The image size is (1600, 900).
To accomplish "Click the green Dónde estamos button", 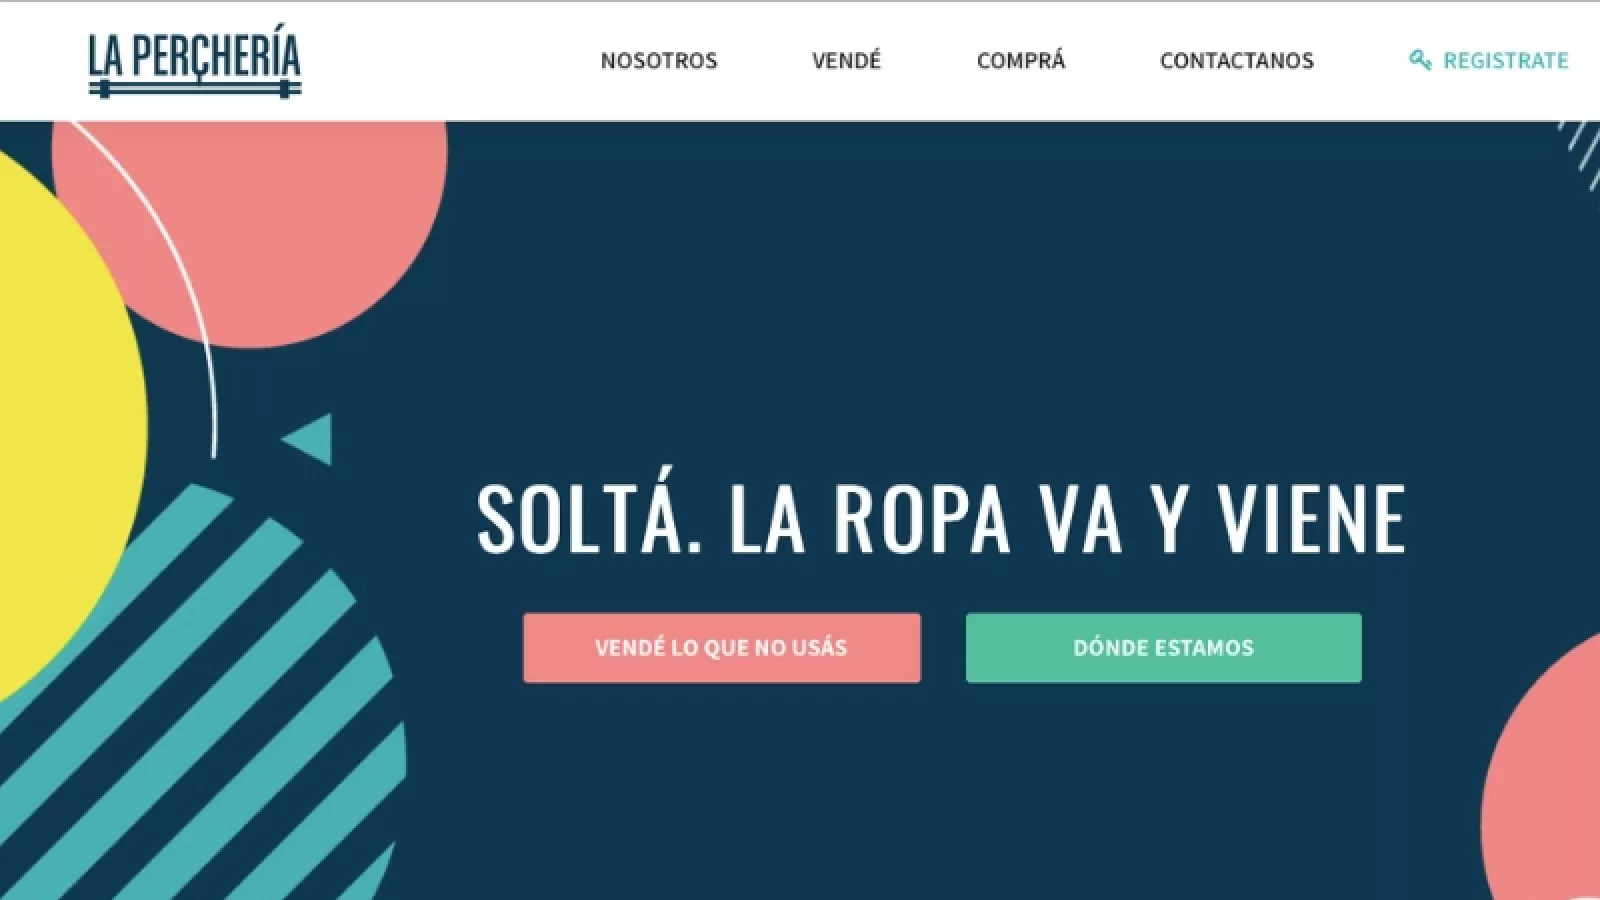I will (x=1164, y=648).
